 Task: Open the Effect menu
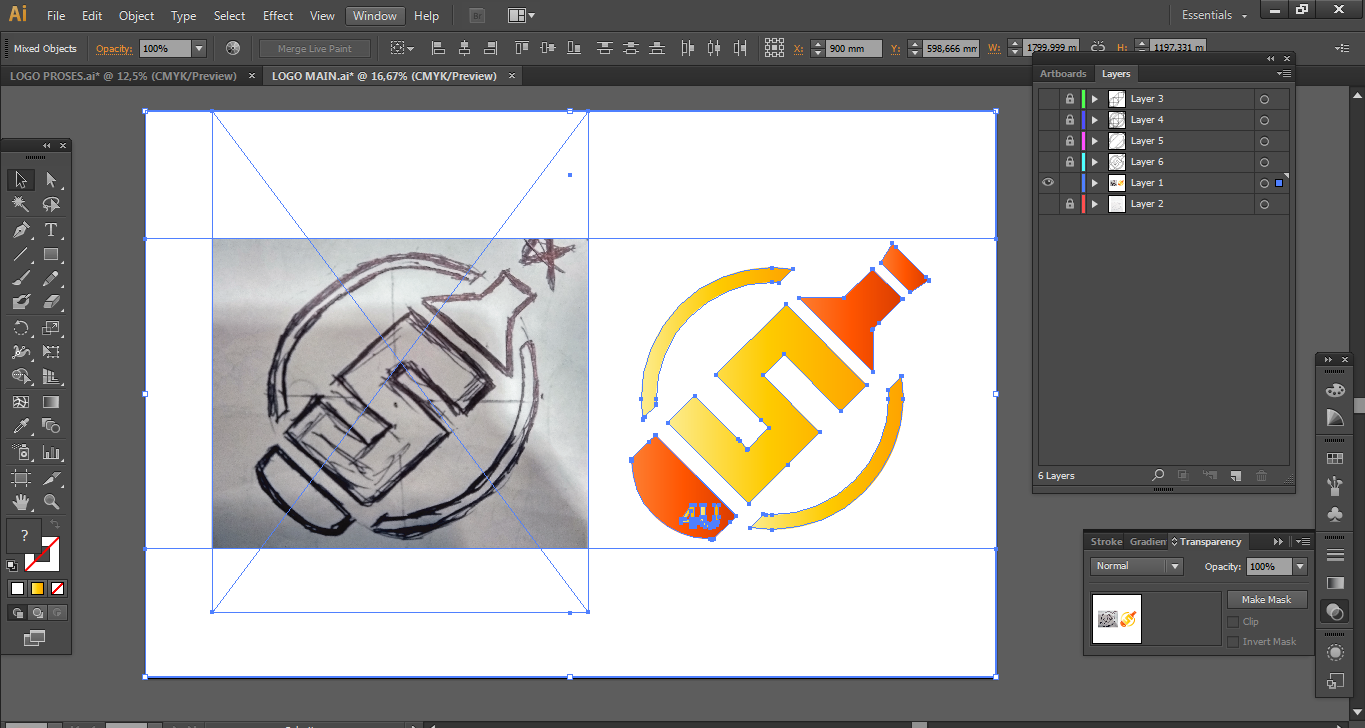click(278, 16)
